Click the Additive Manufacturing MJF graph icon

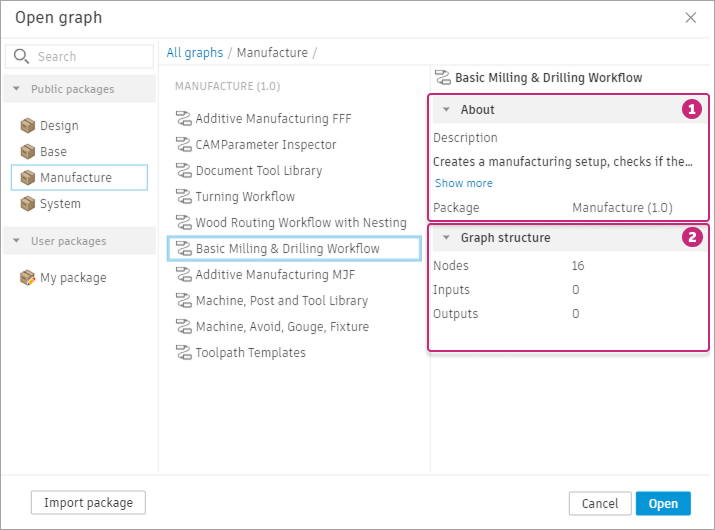click(x=184, y=275)
